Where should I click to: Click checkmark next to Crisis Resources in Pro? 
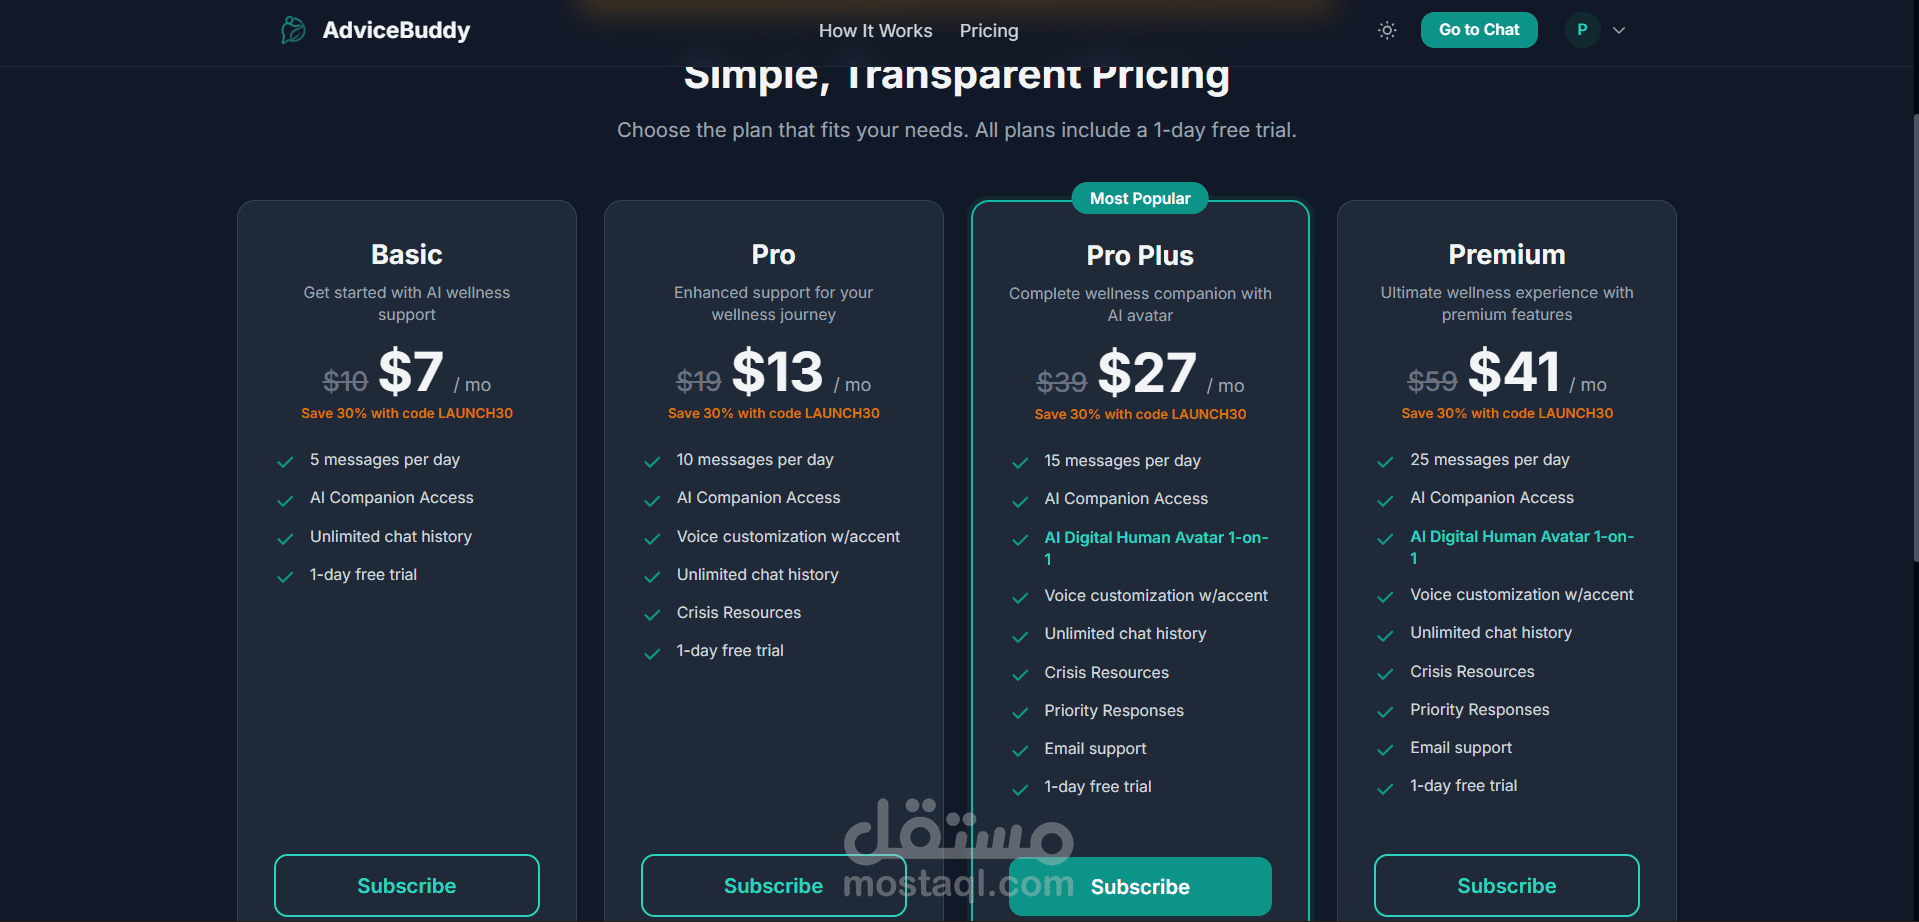point(652,614)
